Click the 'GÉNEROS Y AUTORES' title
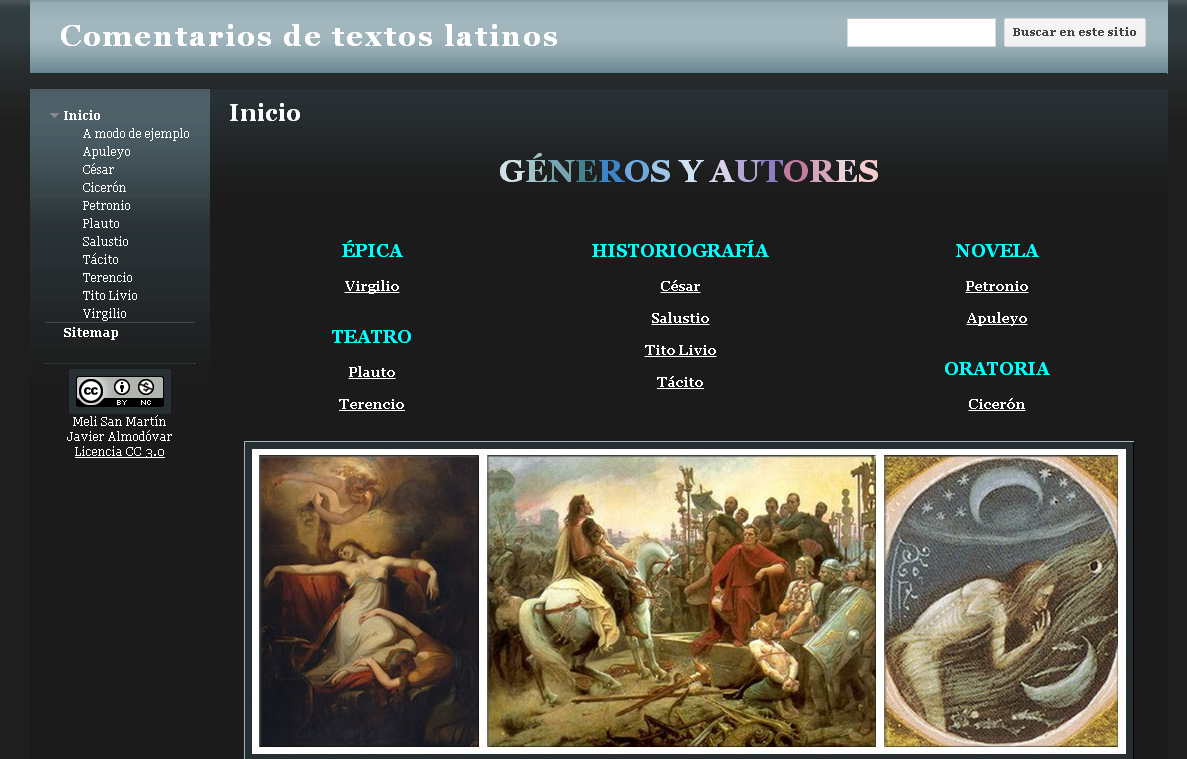This screenshot has width=1187, height=759. (x=689, y=171)
